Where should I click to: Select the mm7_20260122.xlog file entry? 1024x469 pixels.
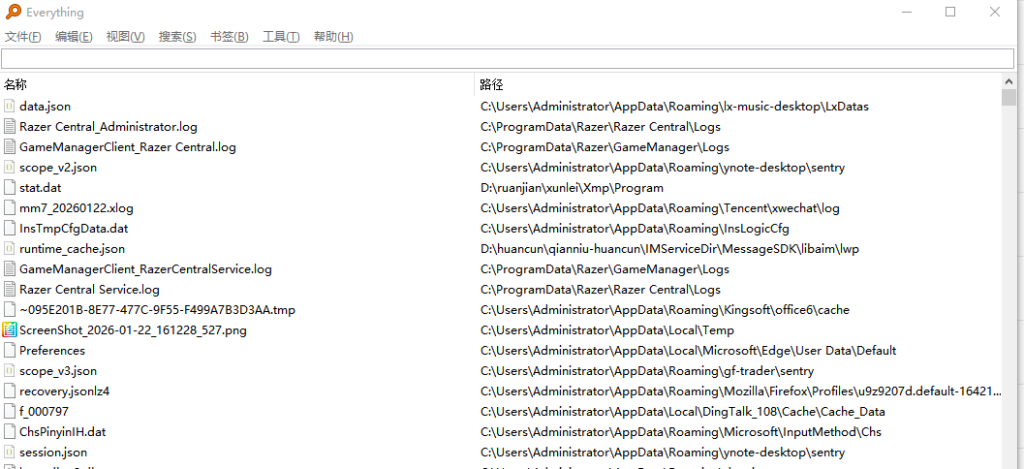(76, 208)
